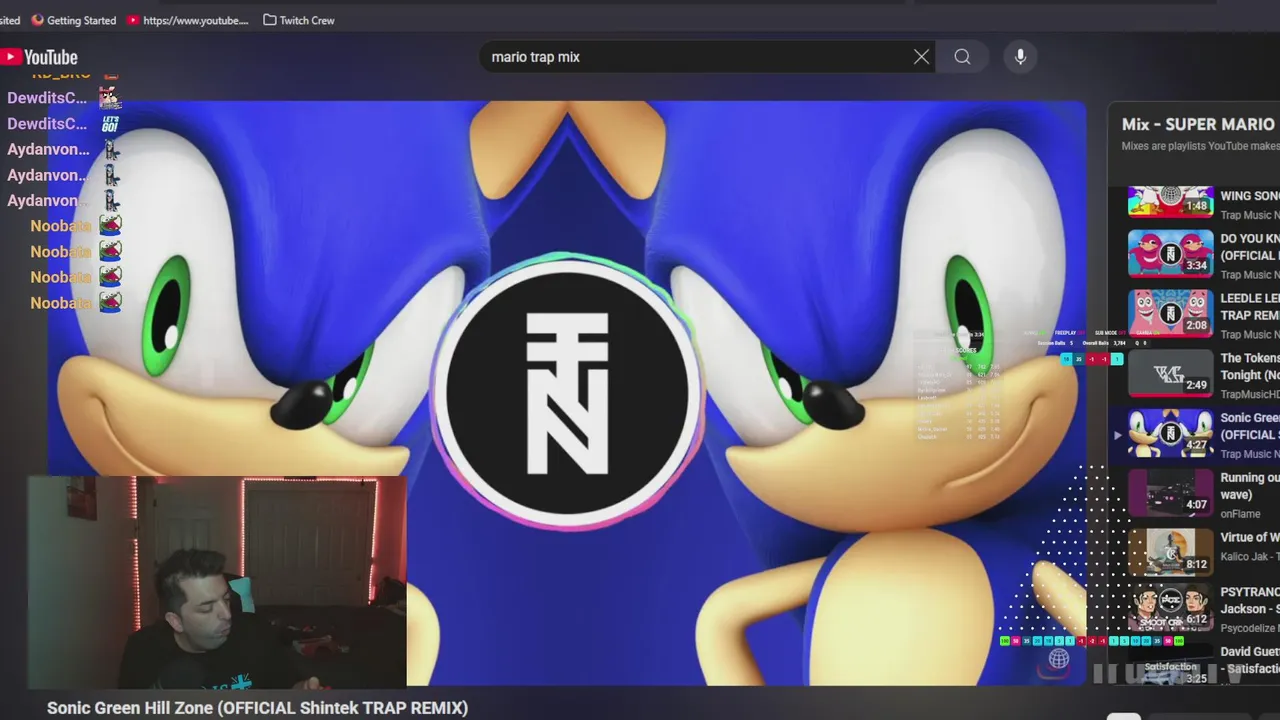Open the Twitch Crew bookmarks folder

click(299, 20)
